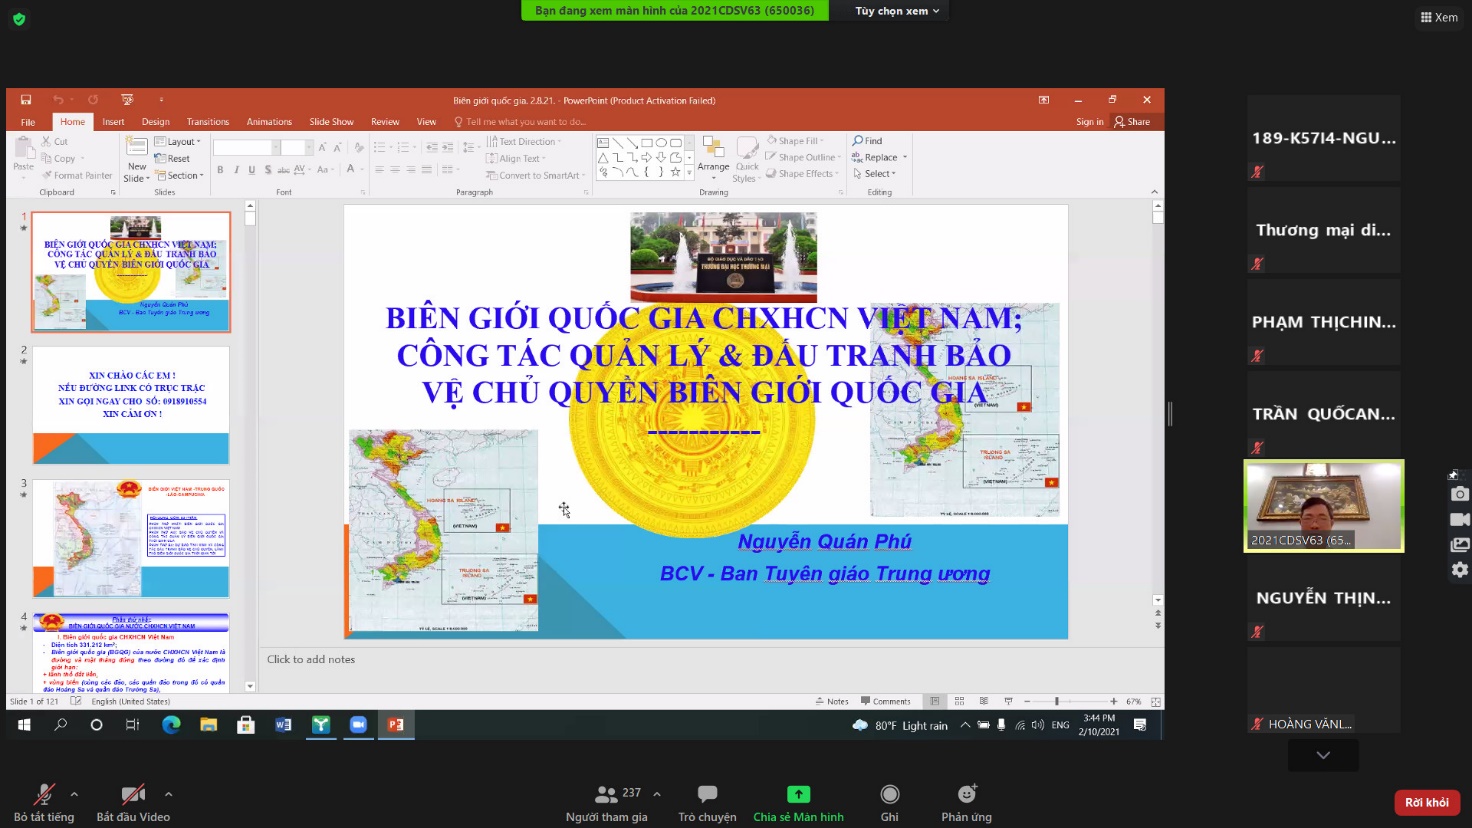Select slide 3 thumbnail with Vietnam map
Screen dimensions: 1472x828
pyautogui.click(x=131, y=538)
